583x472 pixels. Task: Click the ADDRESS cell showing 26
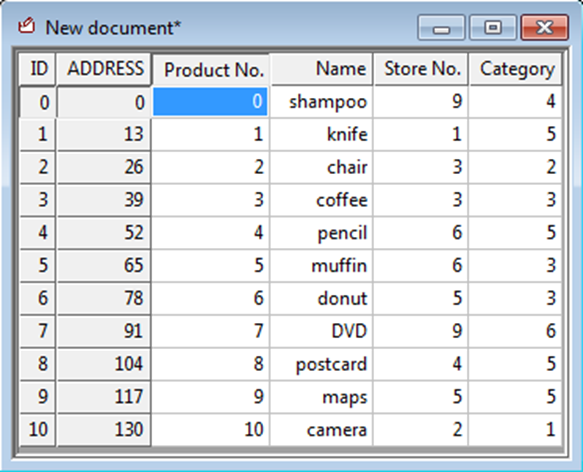click(104, 167)
